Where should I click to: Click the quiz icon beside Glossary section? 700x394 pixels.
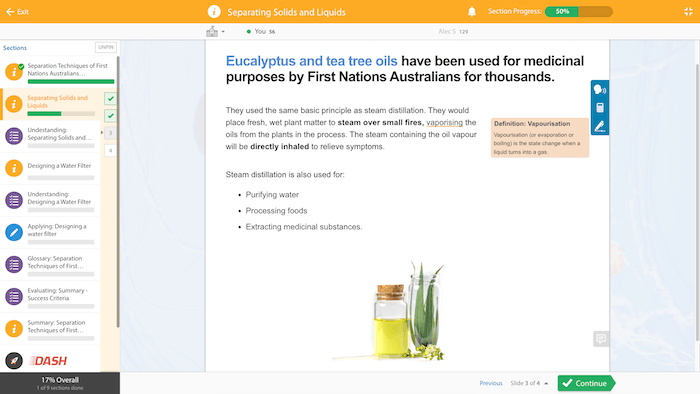[x=14, y=265]
